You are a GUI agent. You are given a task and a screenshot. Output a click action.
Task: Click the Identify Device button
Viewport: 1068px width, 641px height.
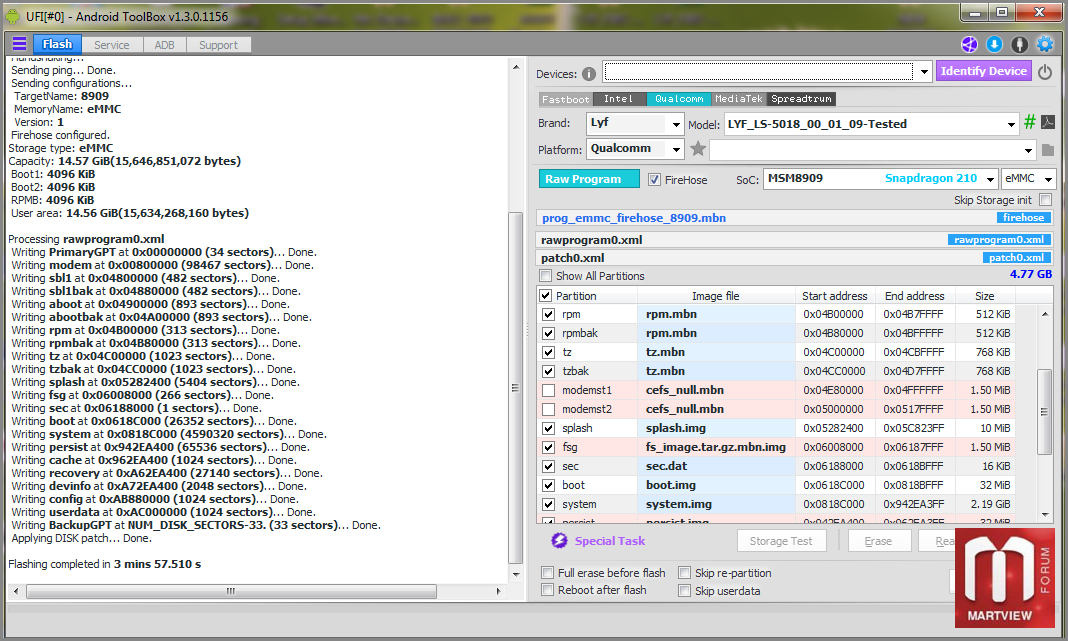(983, 71)
